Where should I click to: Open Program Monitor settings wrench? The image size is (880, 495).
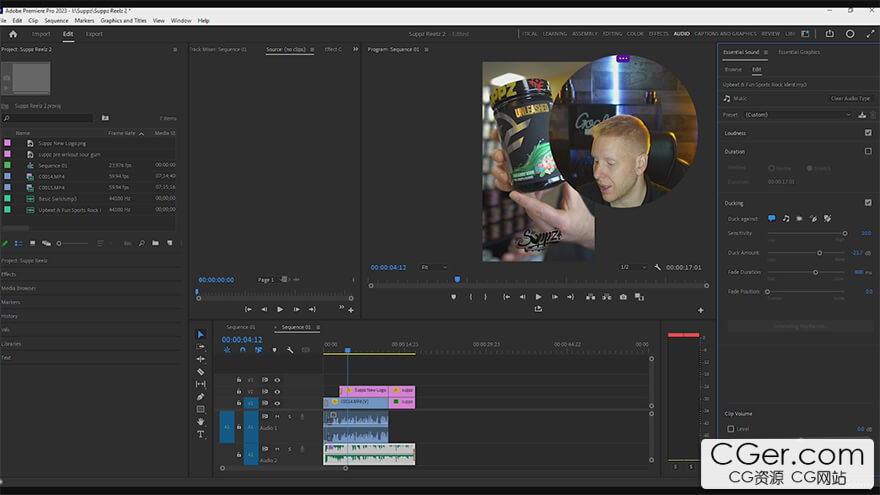point(658,267)
